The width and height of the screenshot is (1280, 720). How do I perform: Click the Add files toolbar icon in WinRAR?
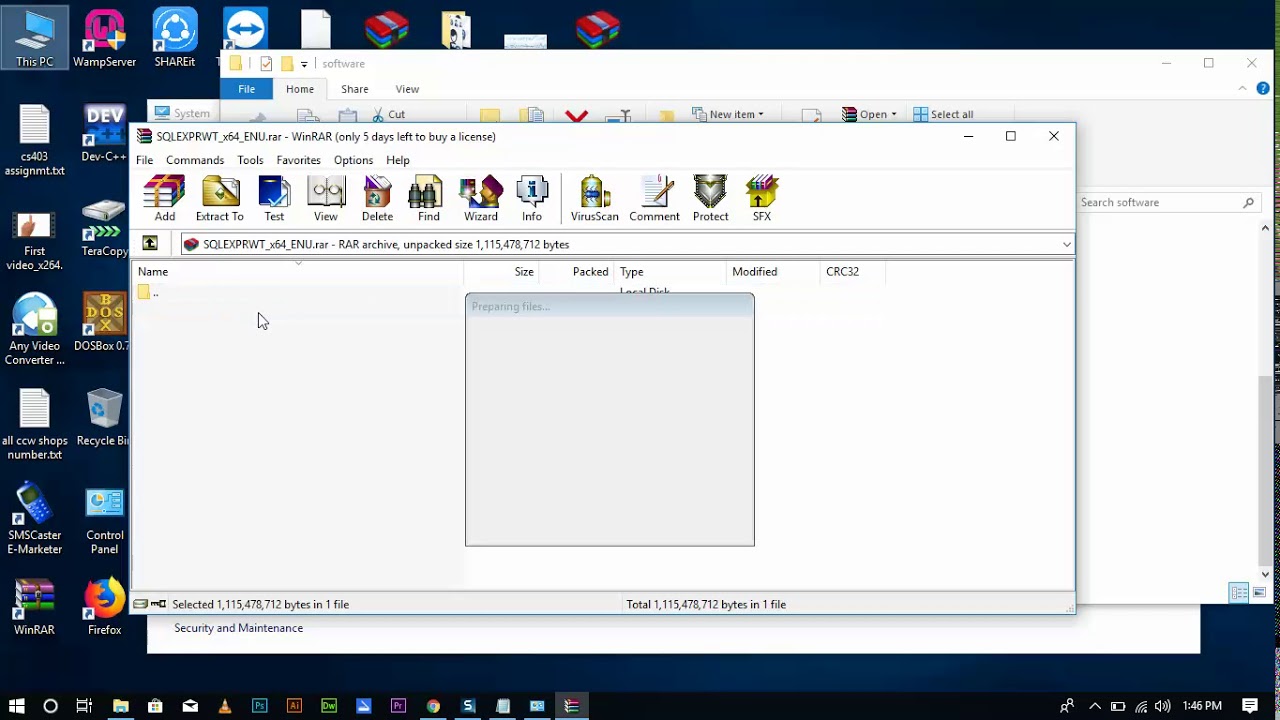pos(165,198)
